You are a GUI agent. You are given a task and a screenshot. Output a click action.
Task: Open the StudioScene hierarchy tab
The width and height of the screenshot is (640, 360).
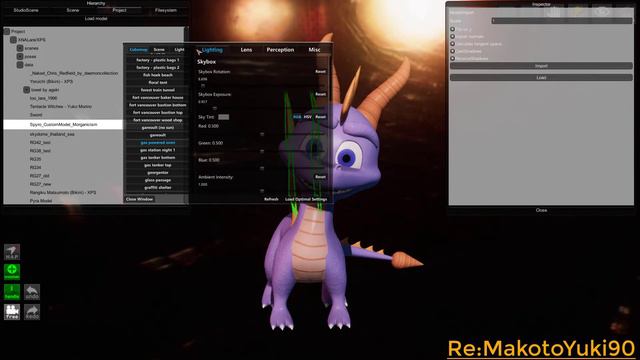pos(26,10)
